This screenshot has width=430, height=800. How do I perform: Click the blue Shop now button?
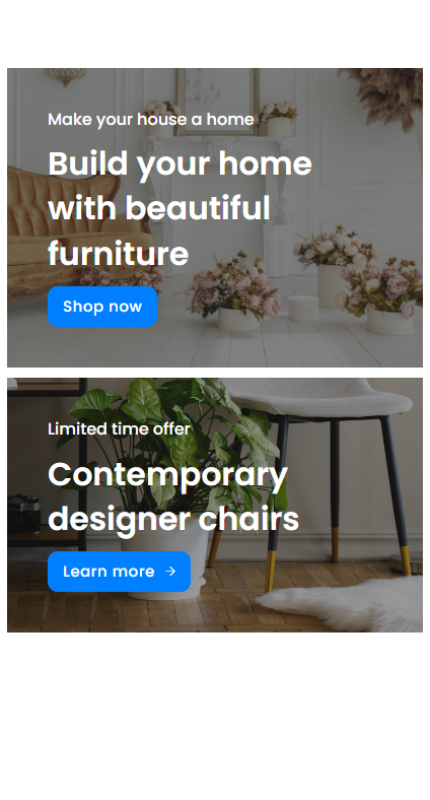coord(102,306)
